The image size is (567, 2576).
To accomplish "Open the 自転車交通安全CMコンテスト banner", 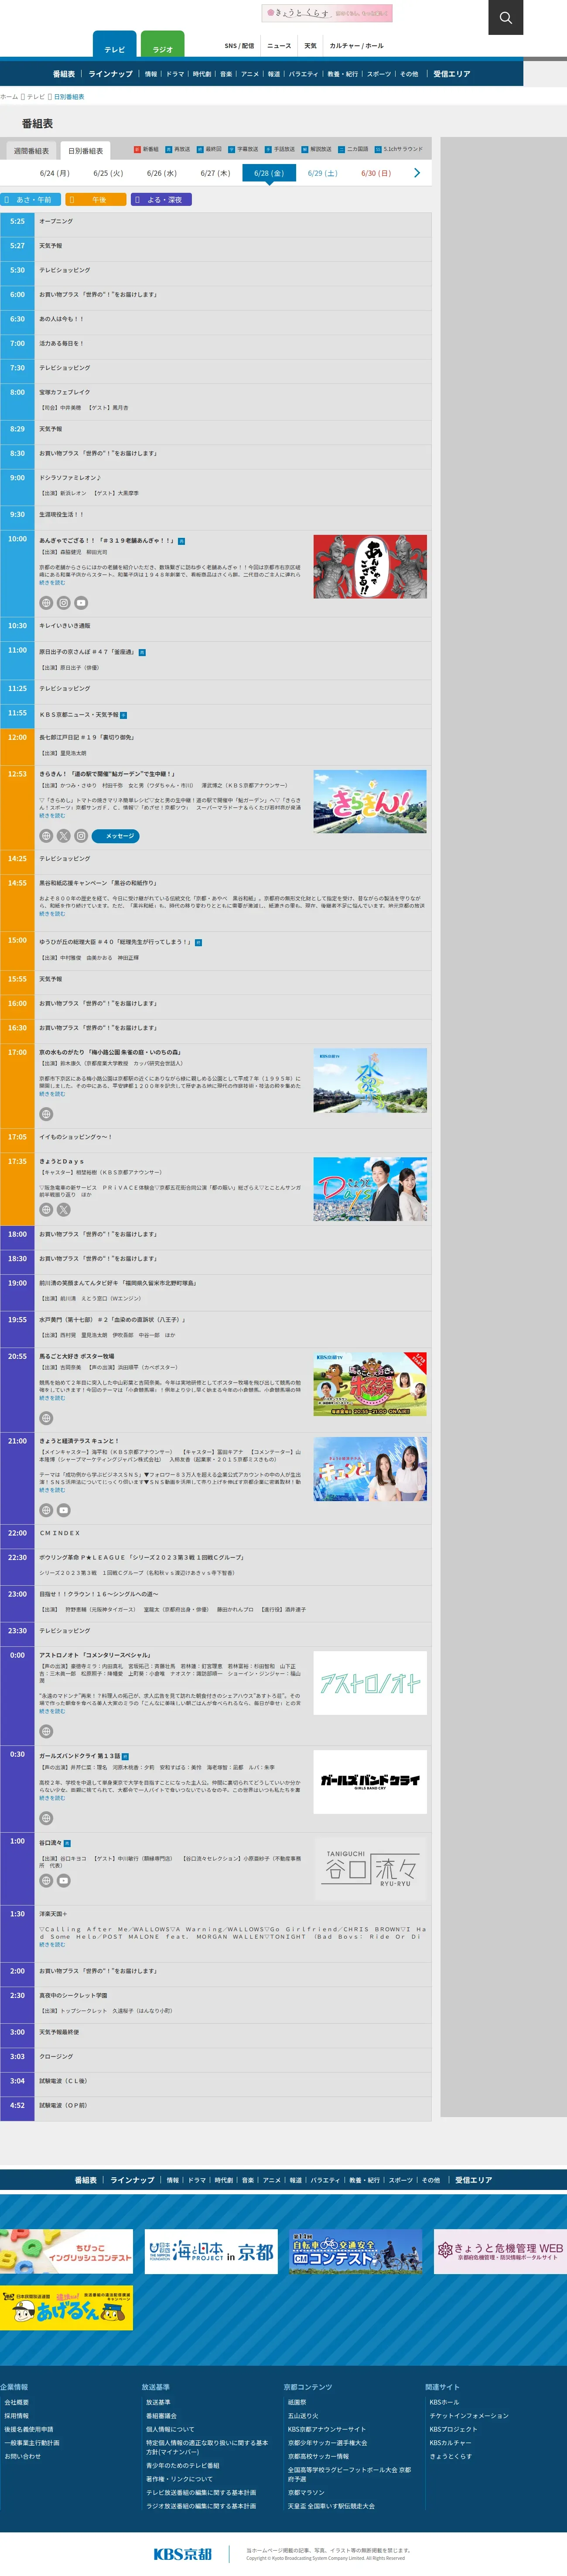I will [x=355, y=2252].
